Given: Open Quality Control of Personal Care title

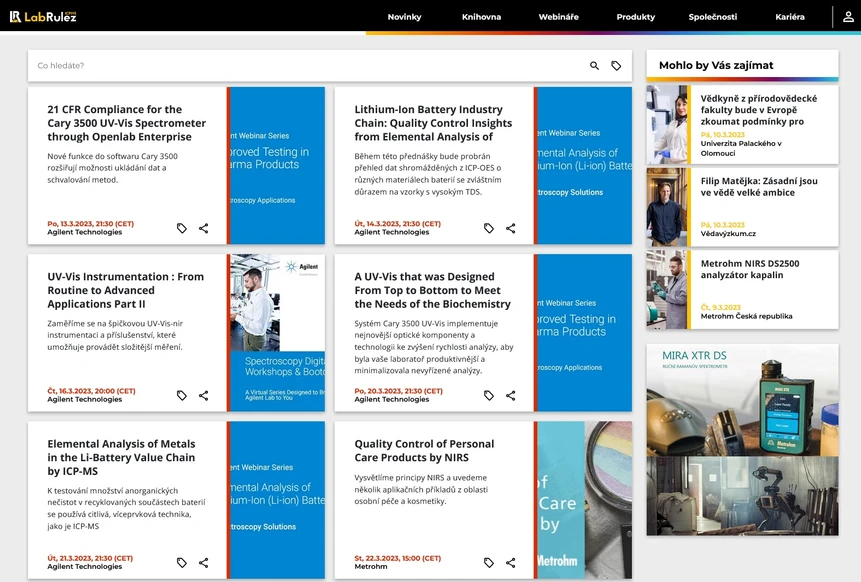Looking at the screenshot, I should coord(424,451).
